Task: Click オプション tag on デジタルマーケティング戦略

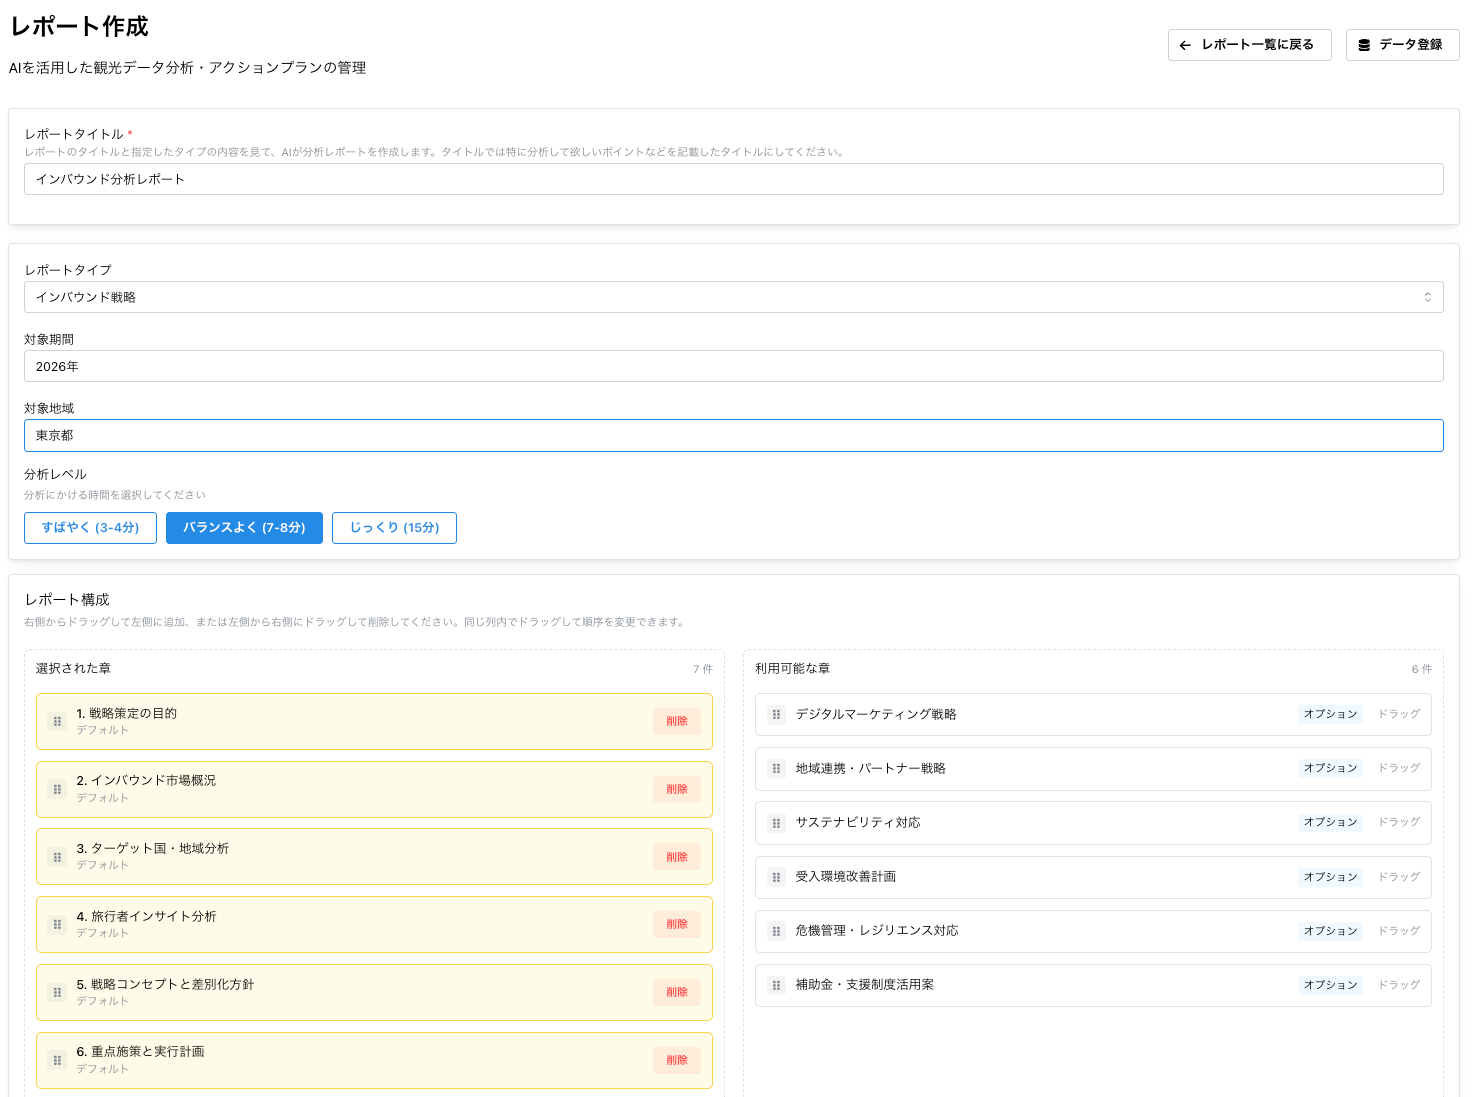Action: [1330, 714]
